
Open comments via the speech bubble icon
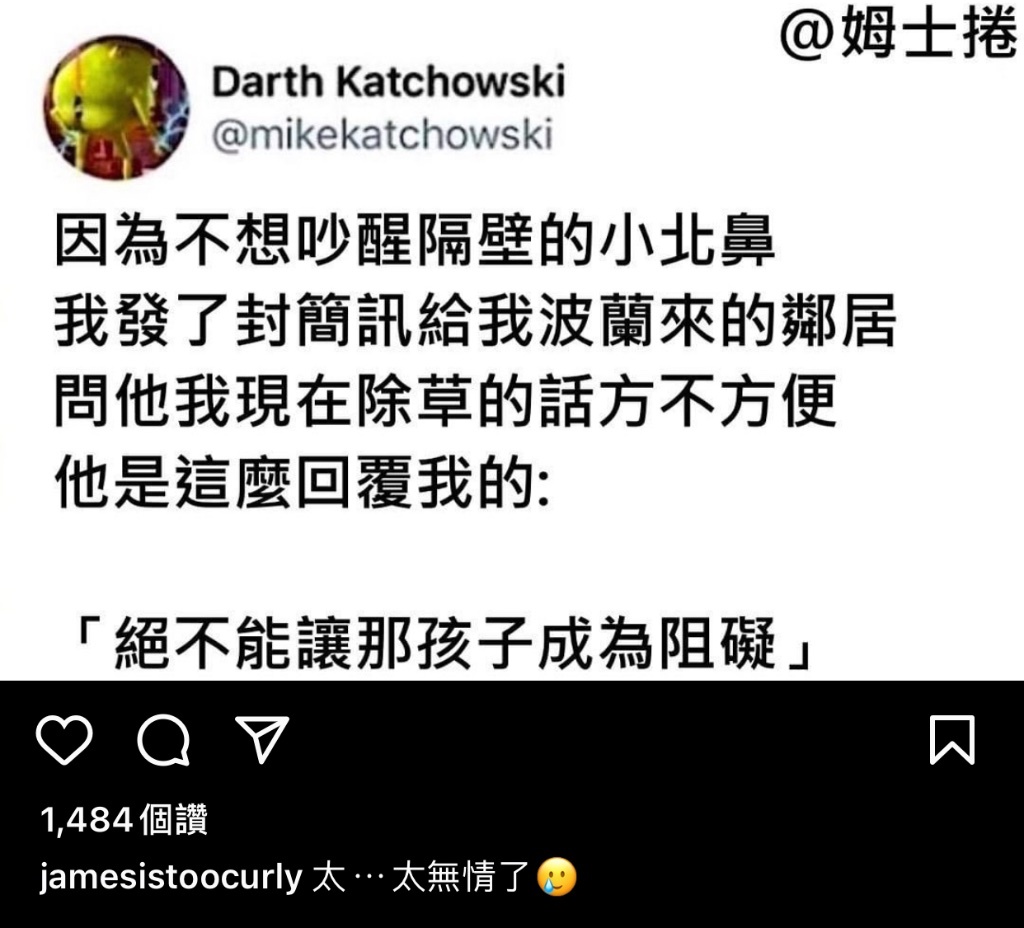pos(163,739)
